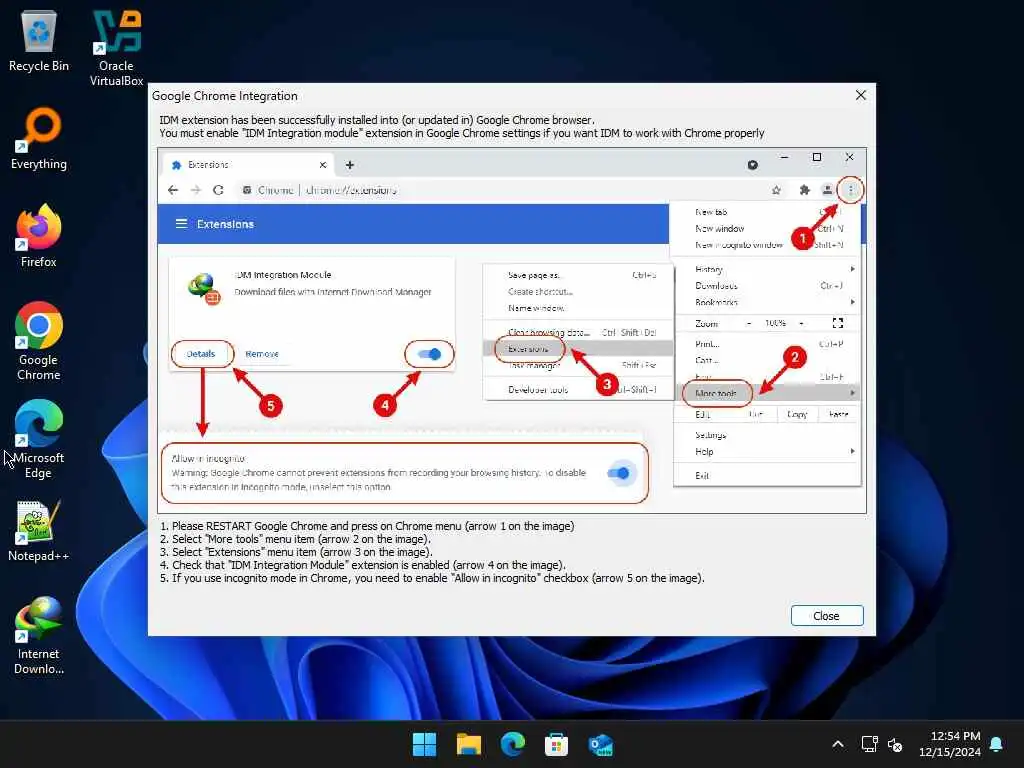This screenshot has height=768, width=1024.
Task: Click the reload icon in the illustrated Chrome toolbar
Action: point(218,190)
